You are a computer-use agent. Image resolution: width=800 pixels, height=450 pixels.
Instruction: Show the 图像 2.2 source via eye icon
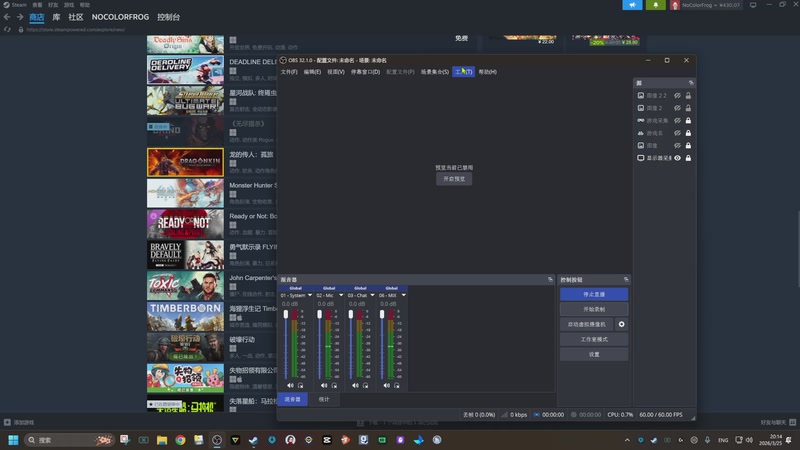[677, 95]
